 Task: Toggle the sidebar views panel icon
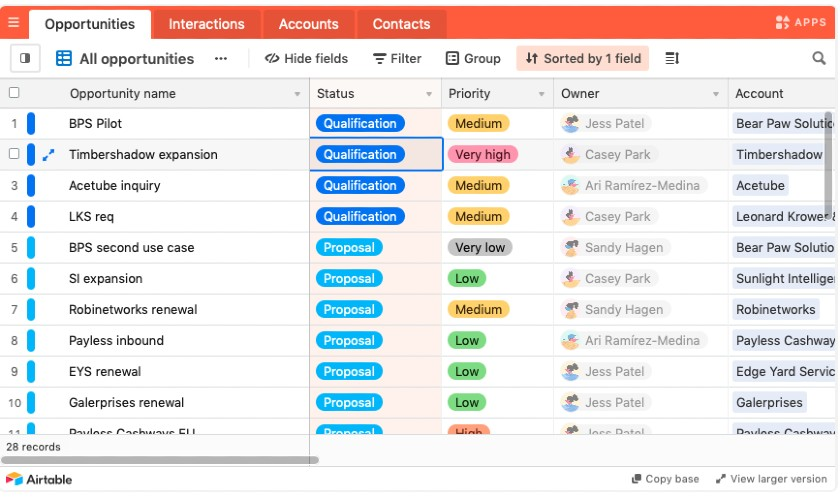(25, 59)
